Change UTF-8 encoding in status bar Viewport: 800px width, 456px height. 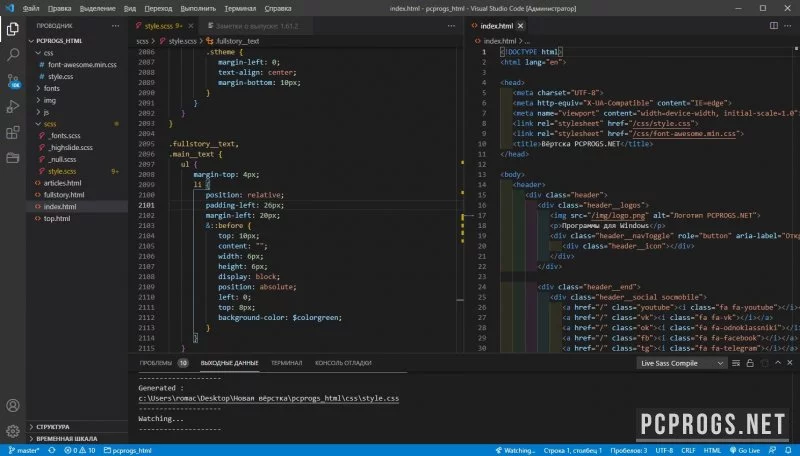(664, 450)
